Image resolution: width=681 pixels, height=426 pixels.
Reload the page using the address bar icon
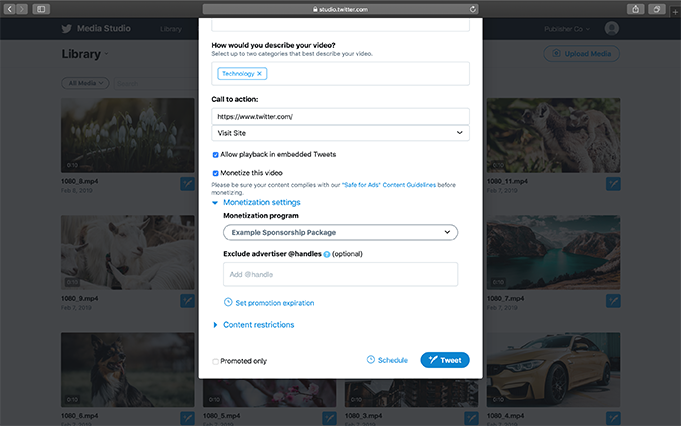[x=472, y=8]
